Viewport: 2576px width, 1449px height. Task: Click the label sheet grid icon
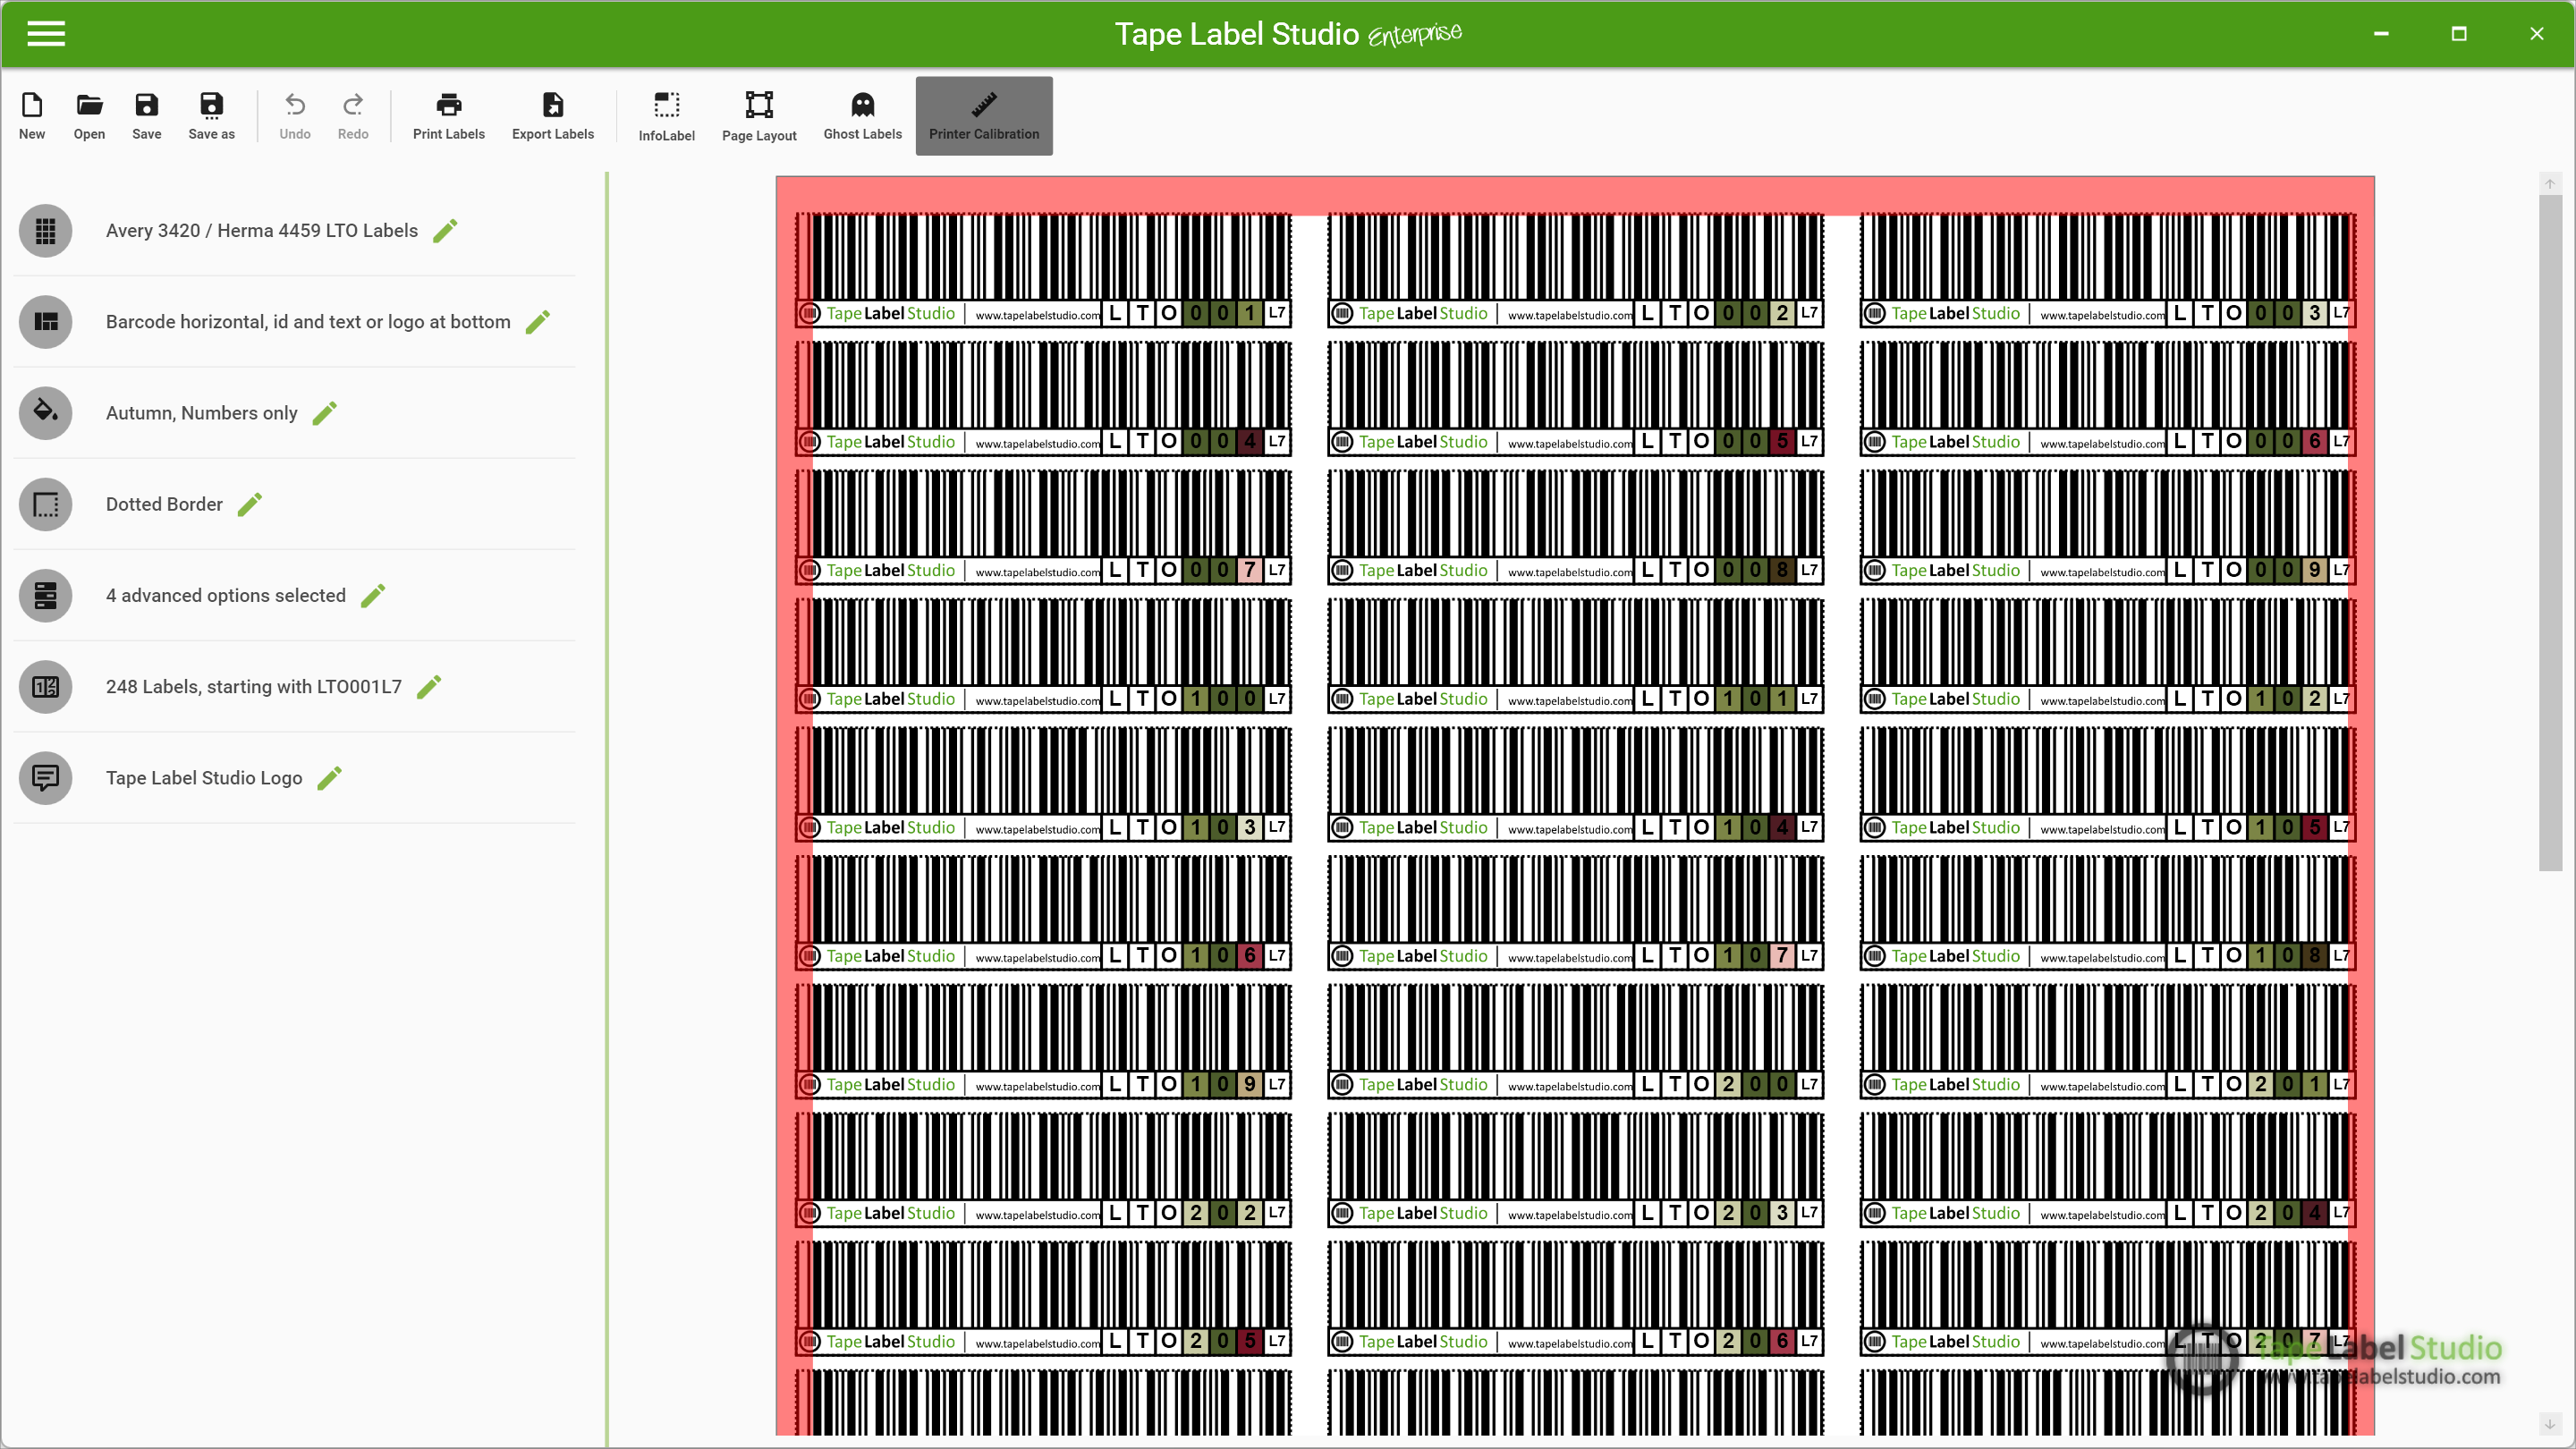(x=46, y=231)
